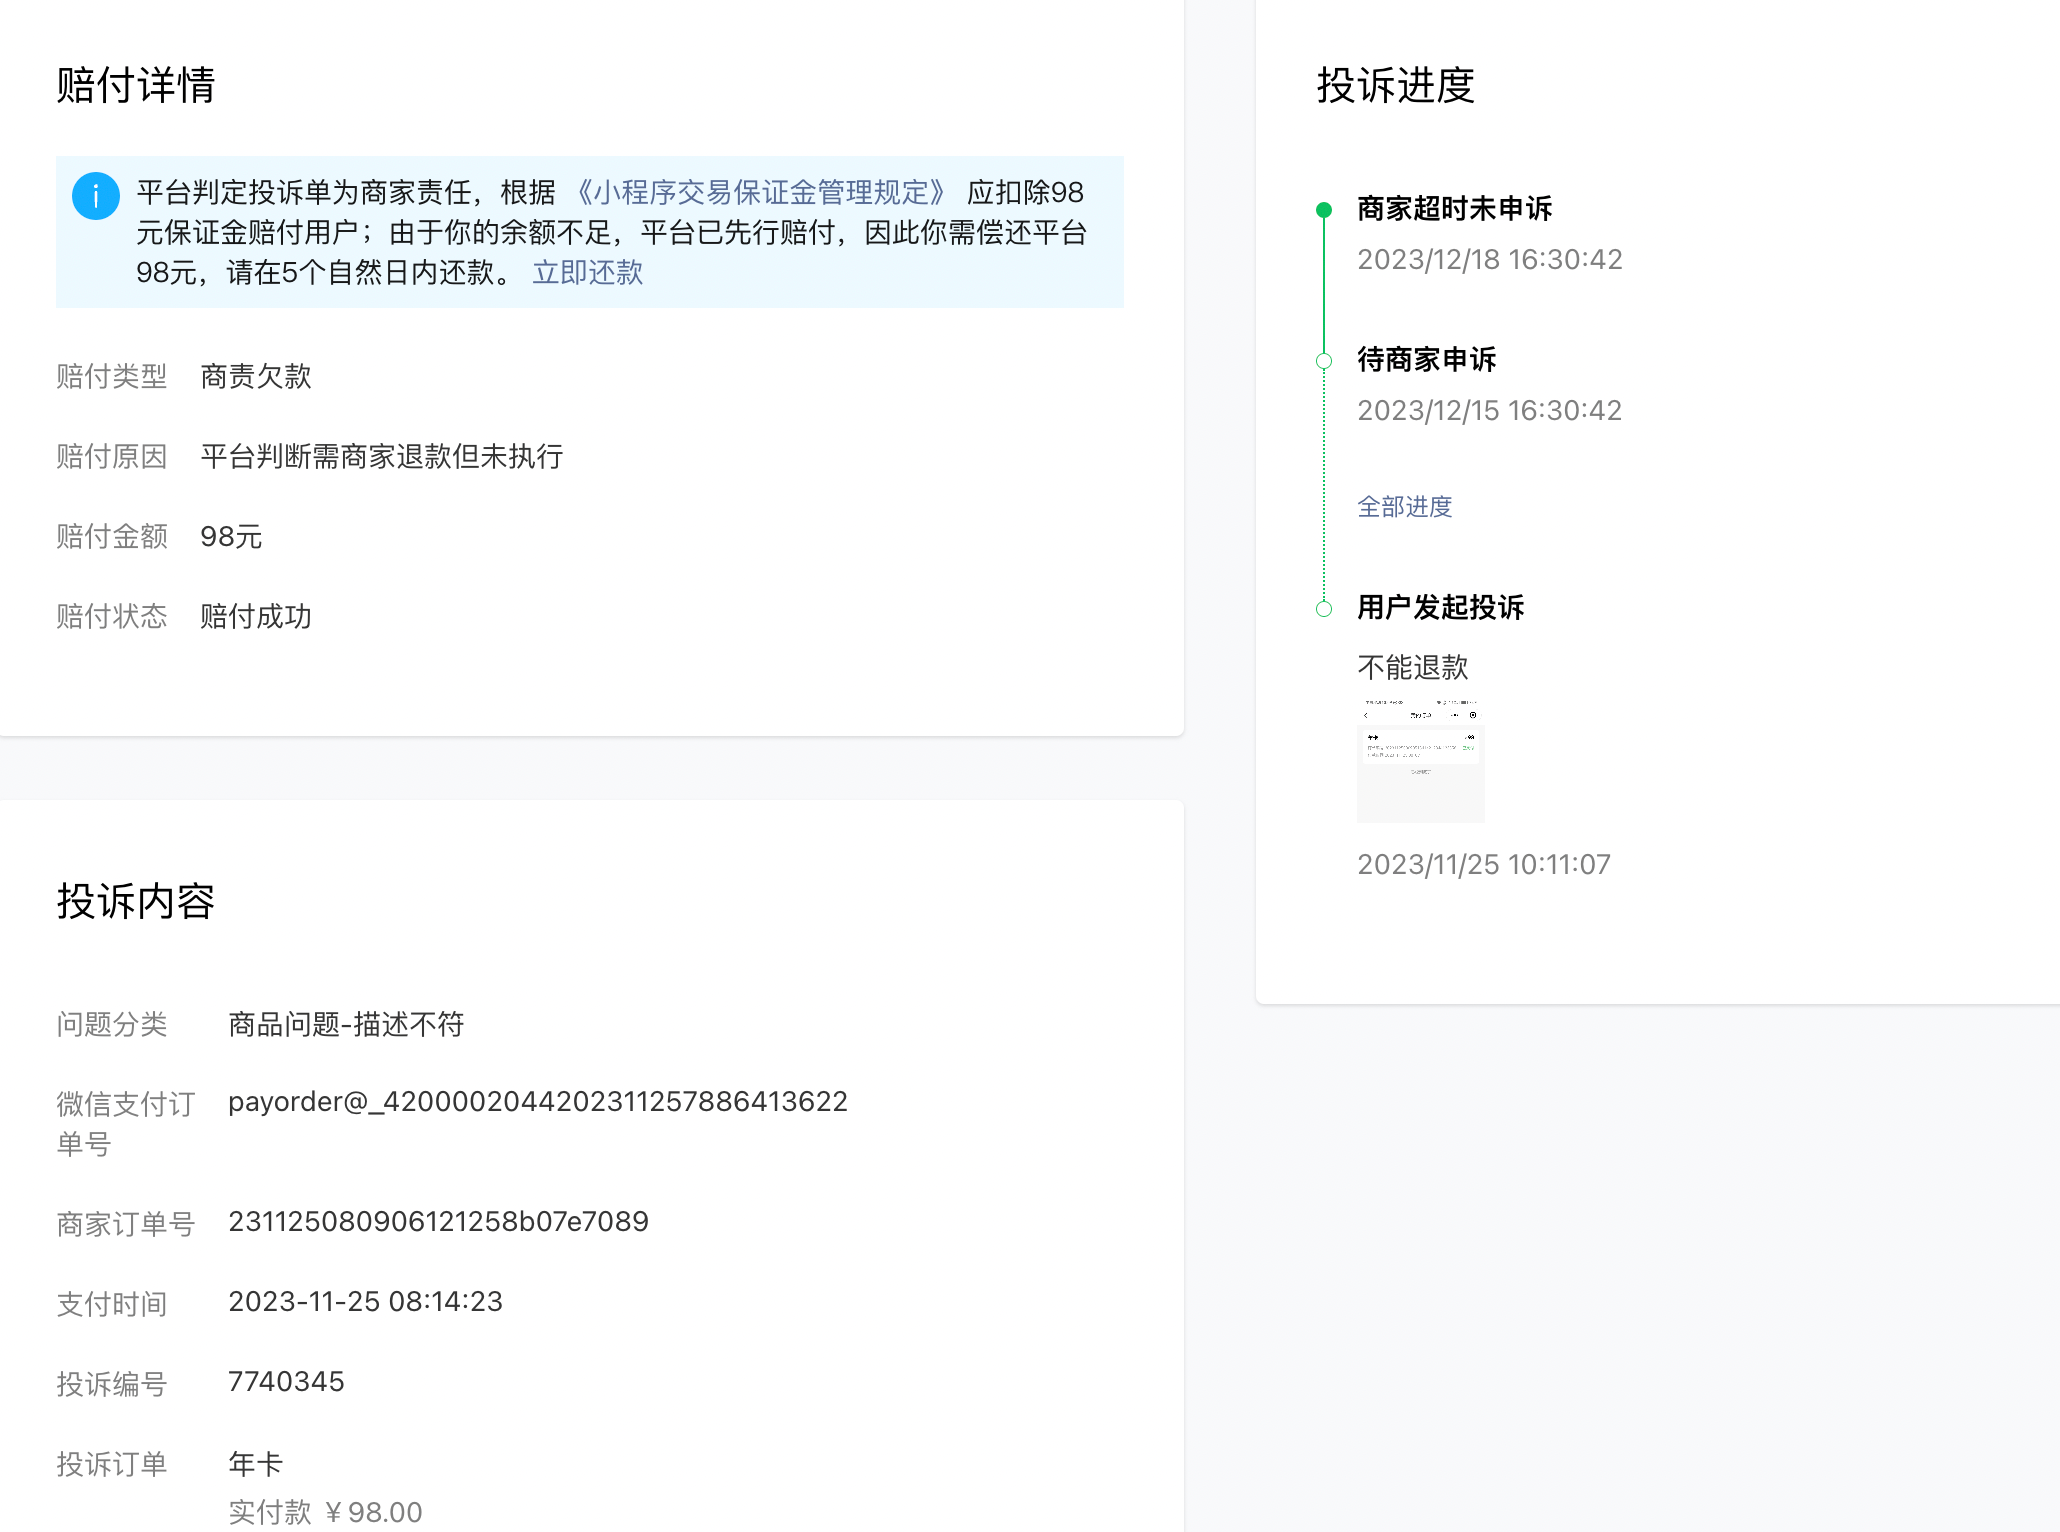Click the timeline marker for 待商家申诉

[x=1324, y=361]
